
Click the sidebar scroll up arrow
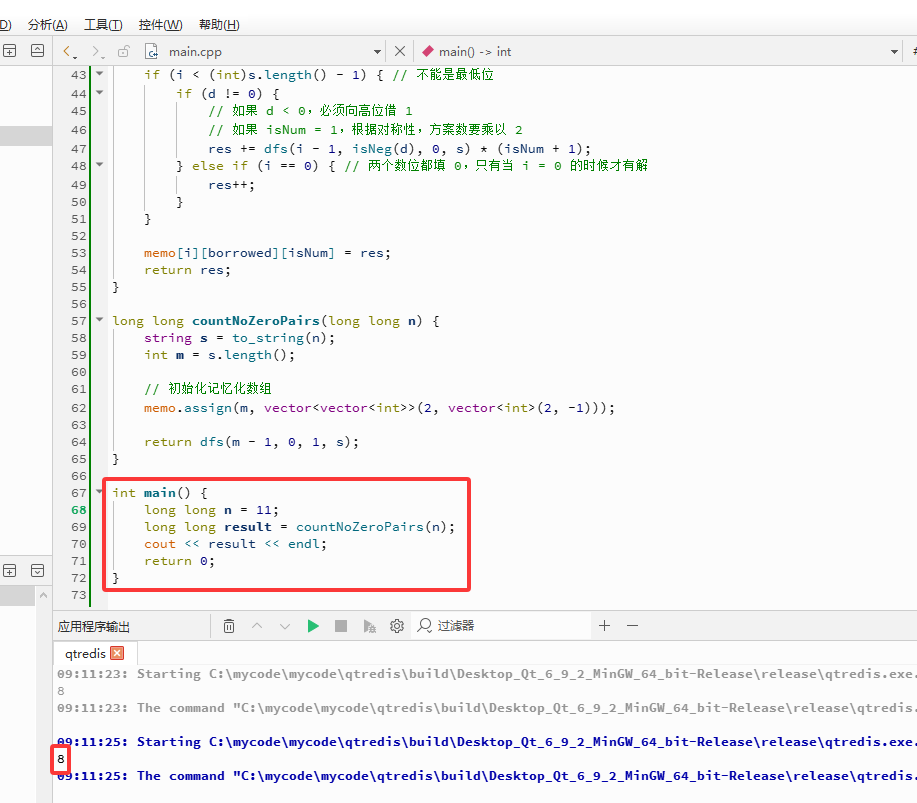43,596
